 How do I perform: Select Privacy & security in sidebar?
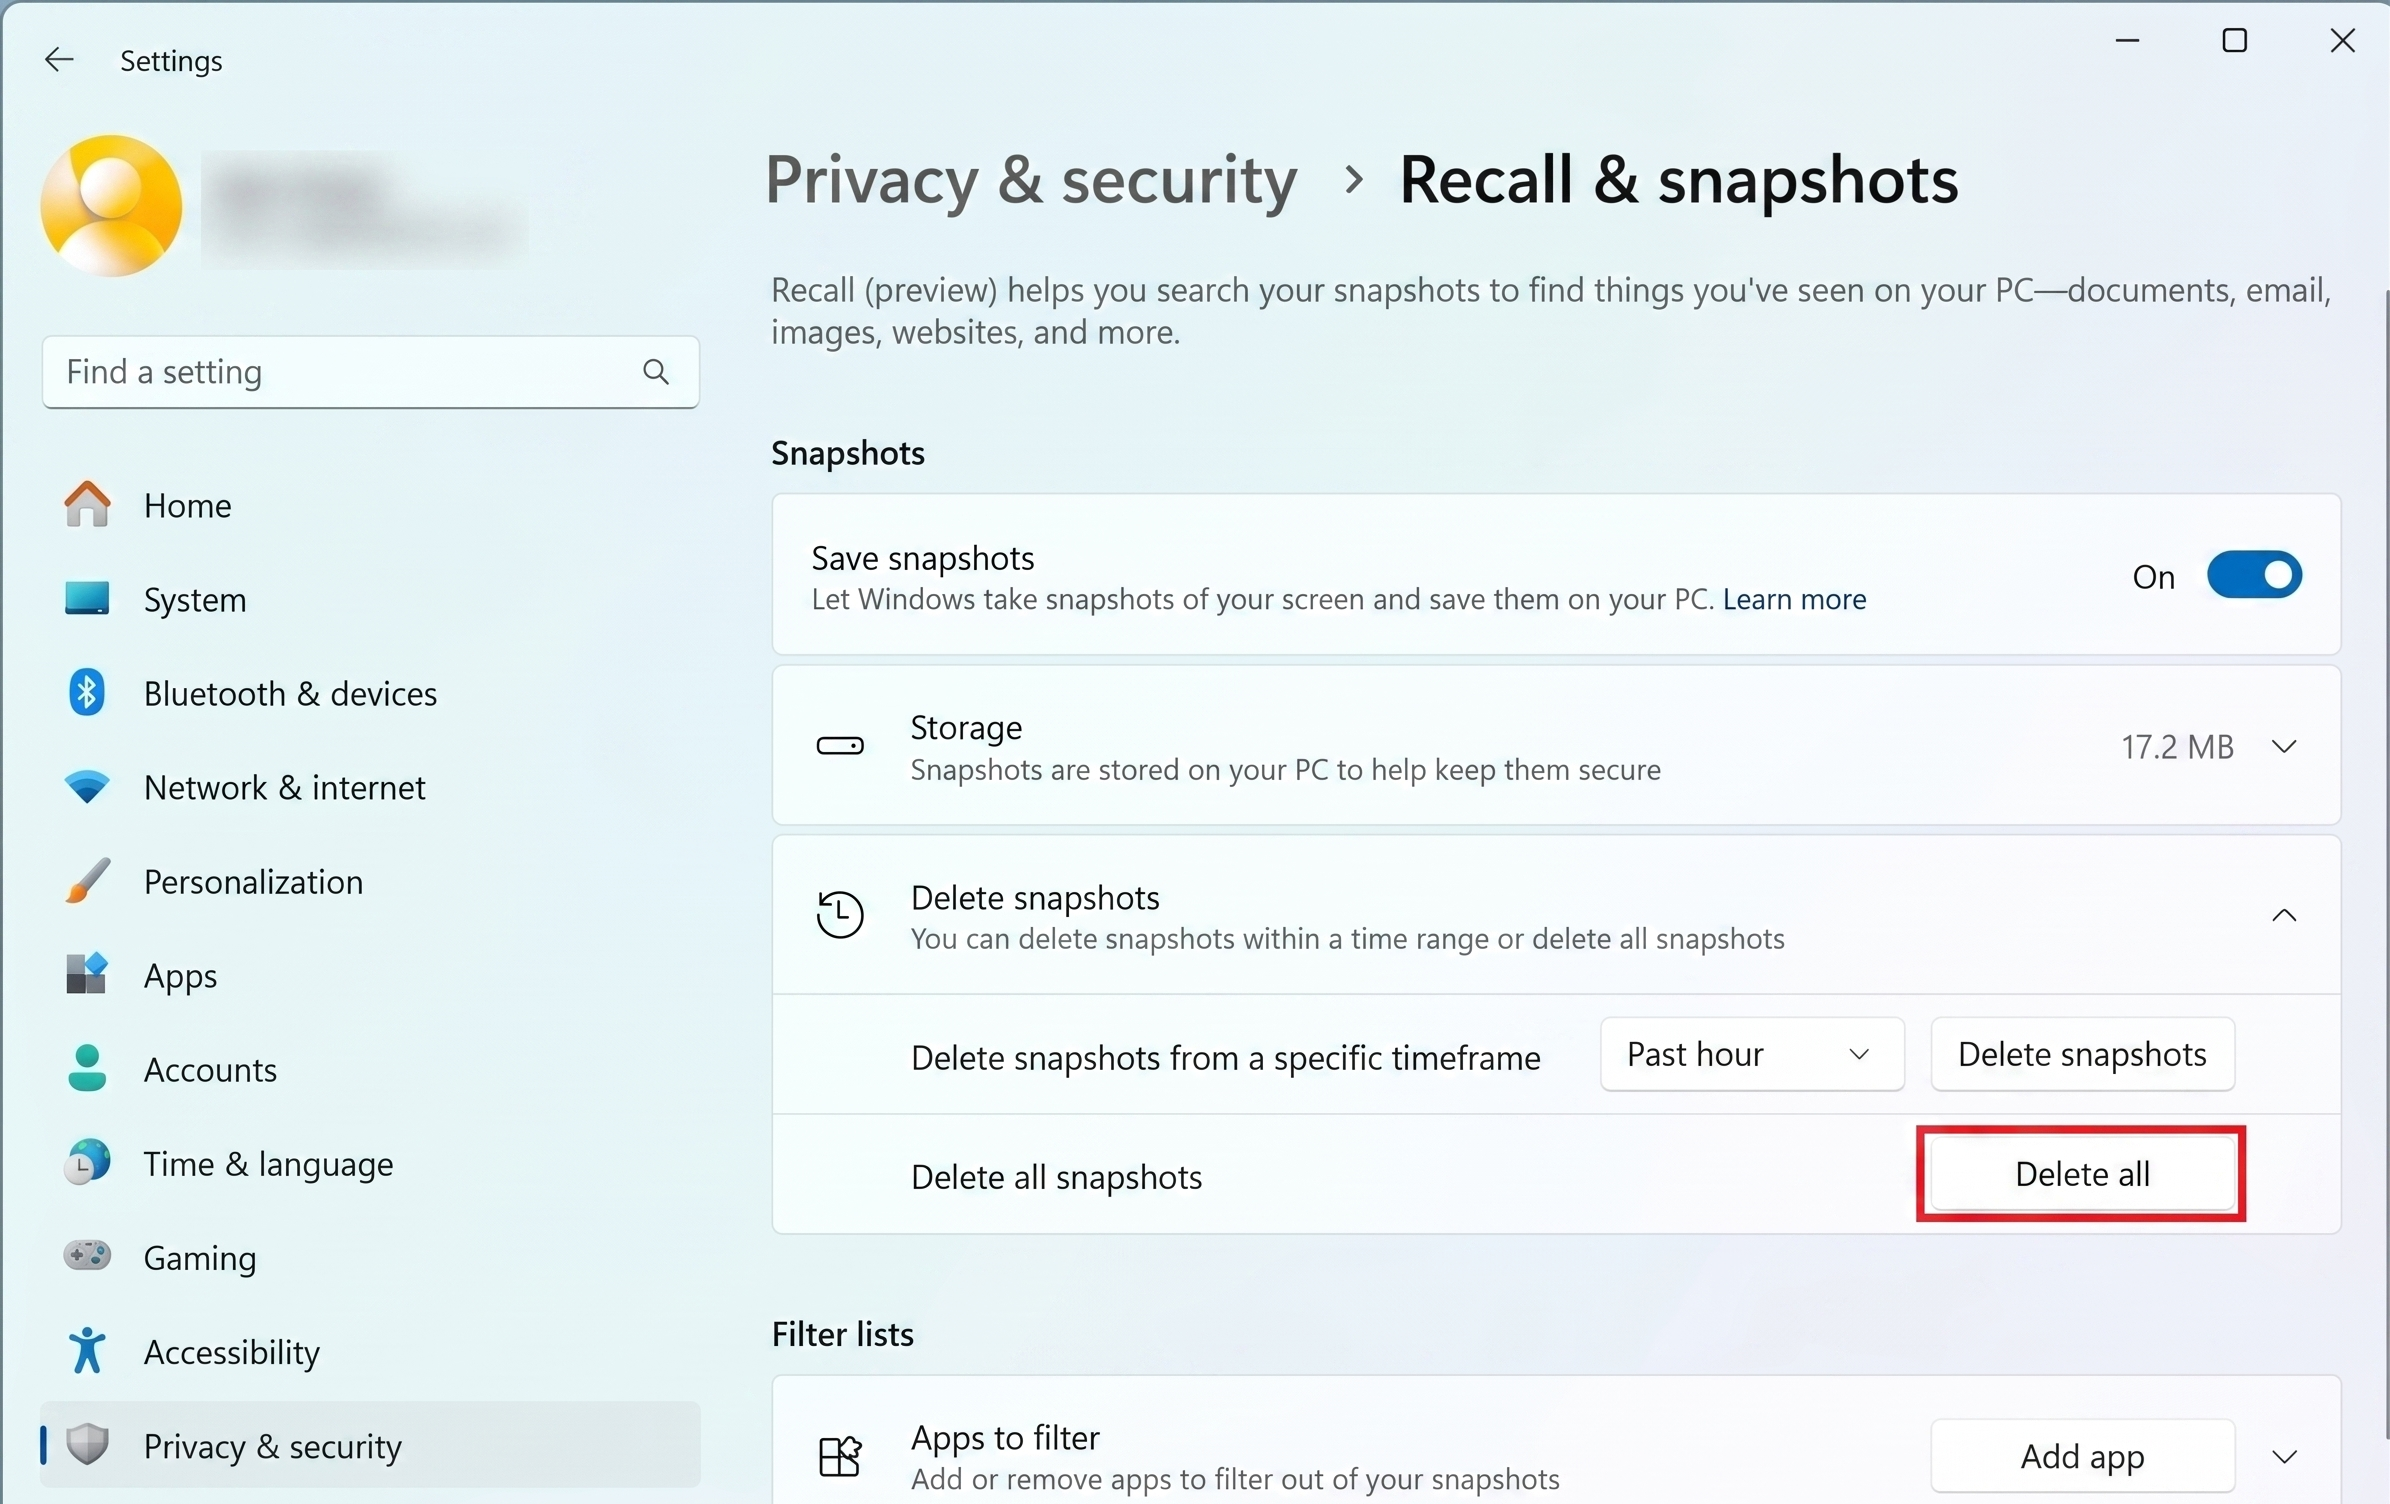click(271, 1446)
